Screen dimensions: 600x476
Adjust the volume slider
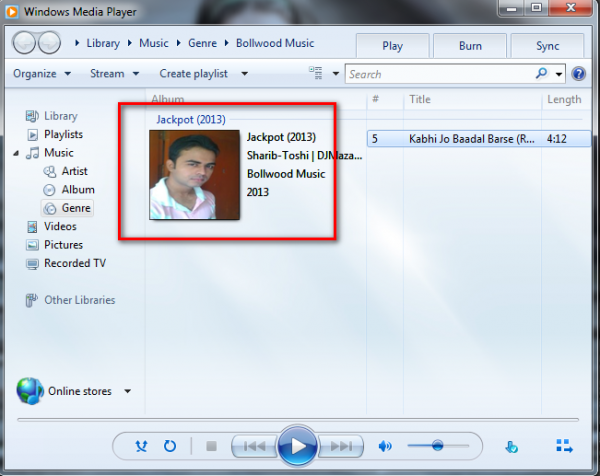click(x=438, y=446)
